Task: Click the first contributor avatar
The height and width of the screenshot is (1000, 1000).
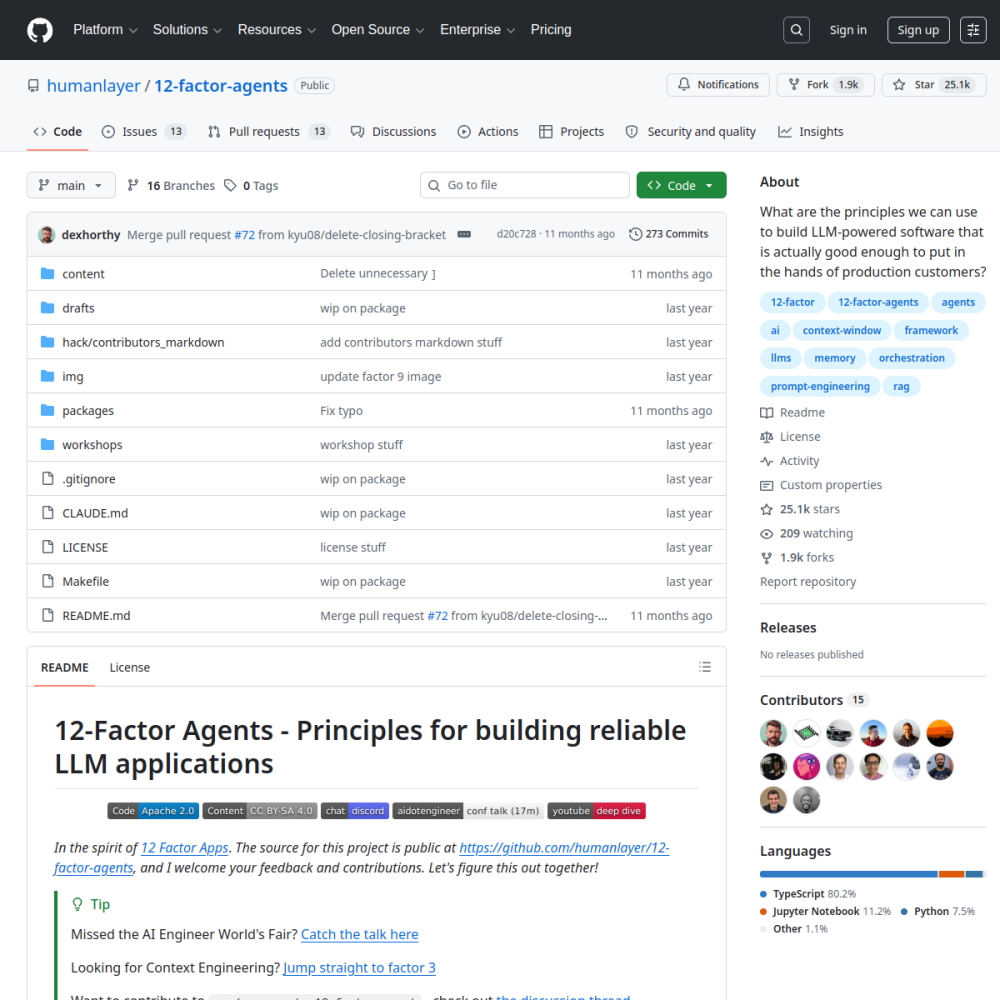Action: 773,733
